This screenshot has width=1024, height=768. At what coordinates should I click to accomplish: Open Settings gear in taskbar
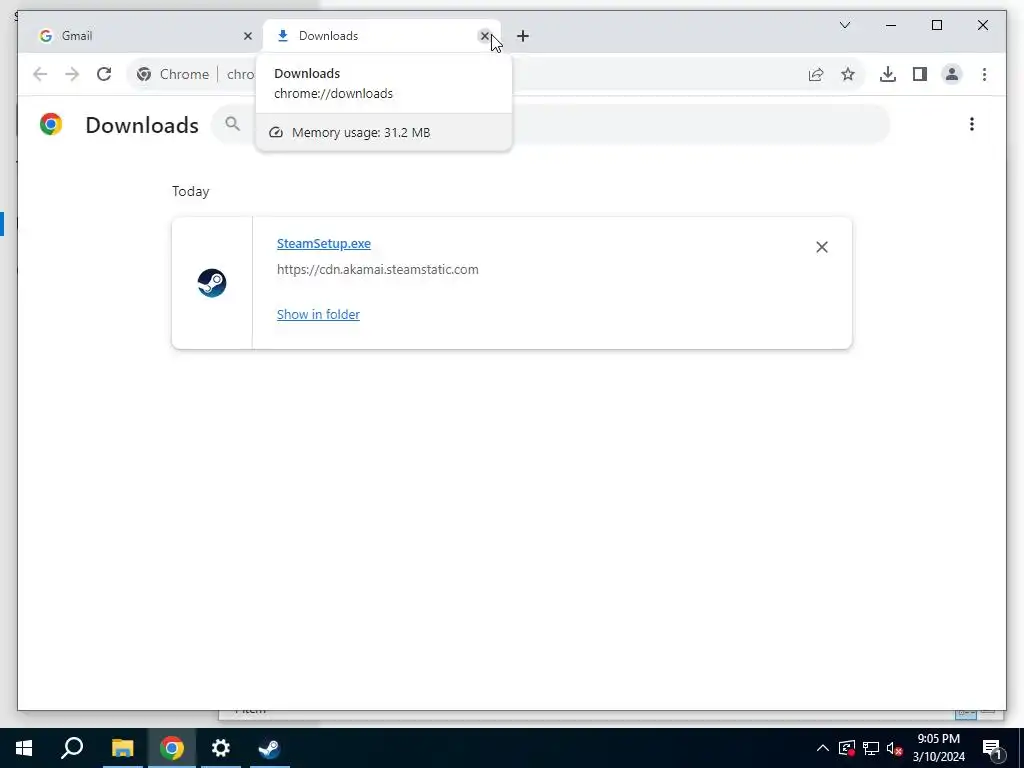[221, 748]
